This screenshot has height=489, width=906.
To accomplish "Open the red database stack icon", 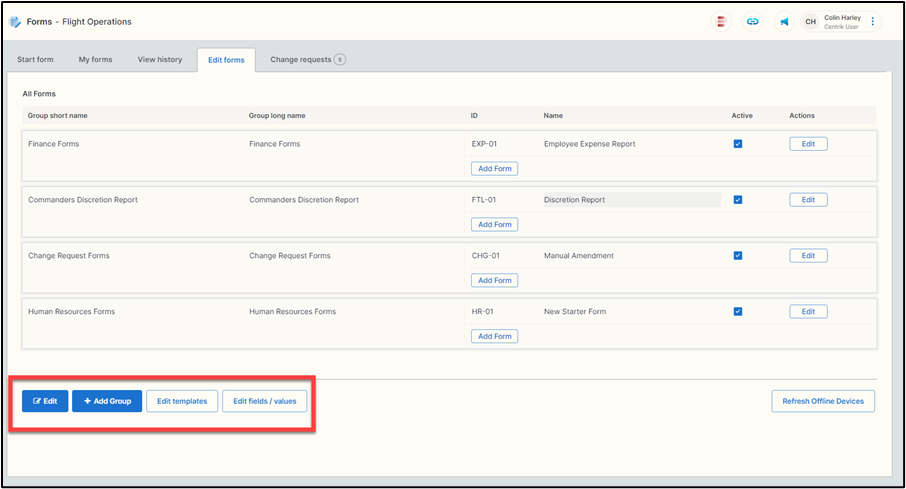I will pos(720,21).
